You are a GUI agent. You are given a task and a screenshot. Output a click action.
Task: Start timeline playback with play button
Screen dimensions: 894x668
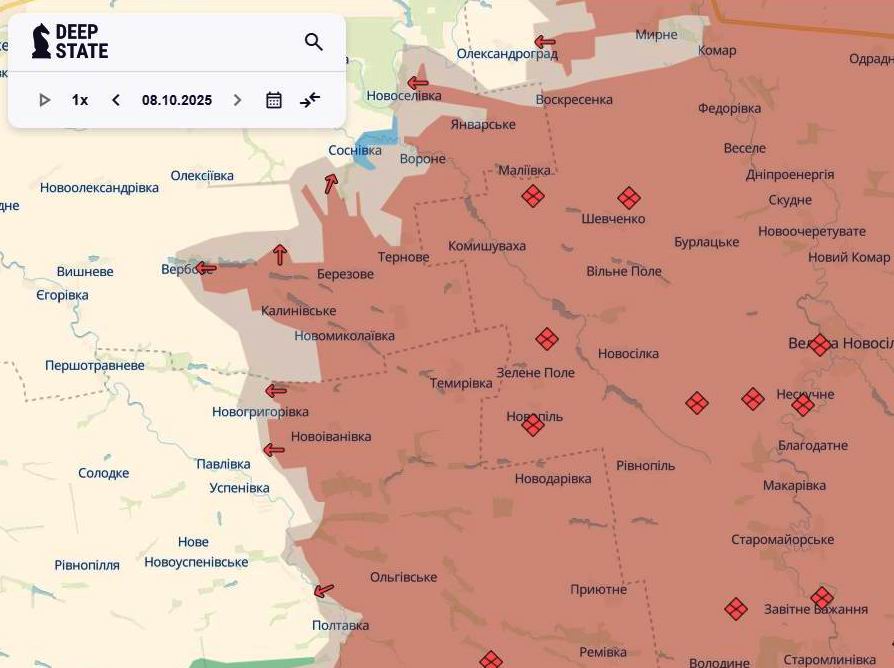tap(44, 99)
